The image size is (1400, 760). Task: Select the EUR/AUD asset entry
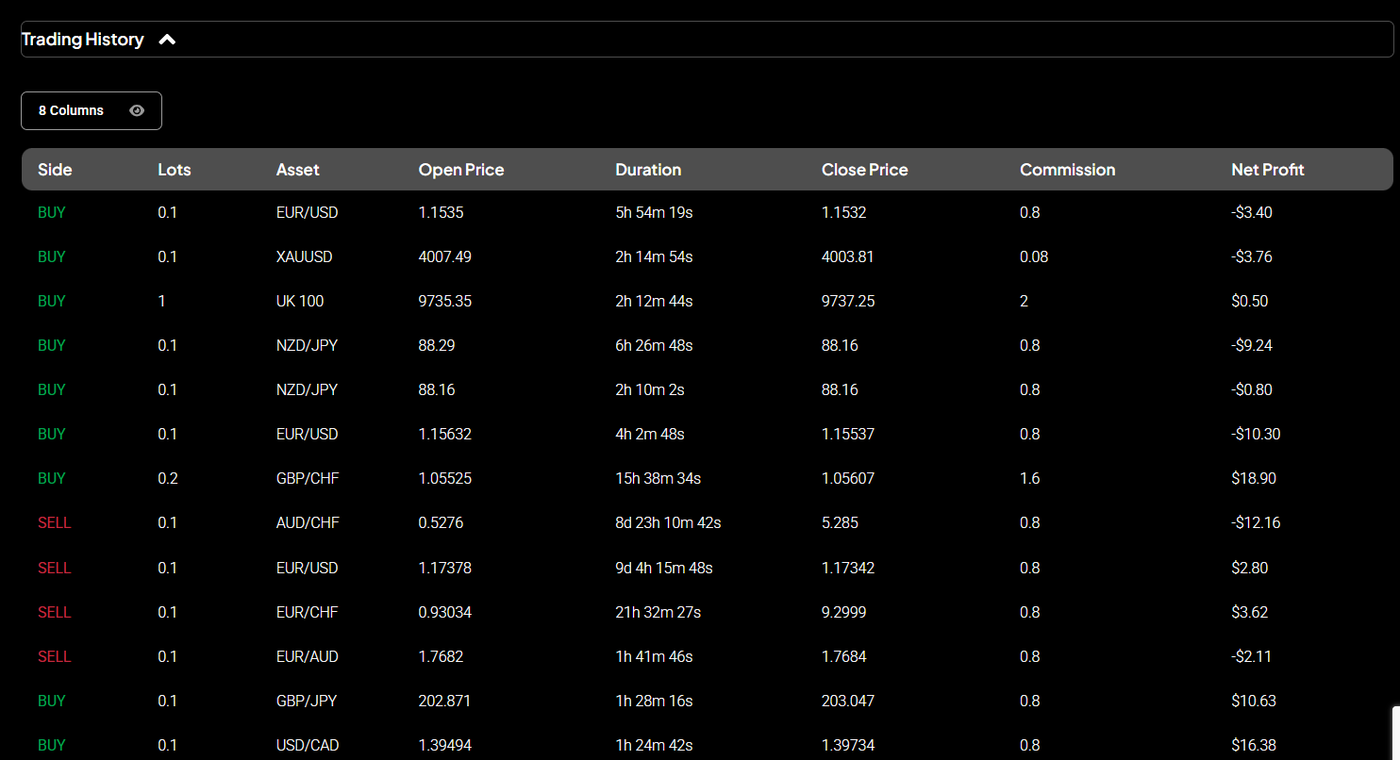click(x=307, y=657)
